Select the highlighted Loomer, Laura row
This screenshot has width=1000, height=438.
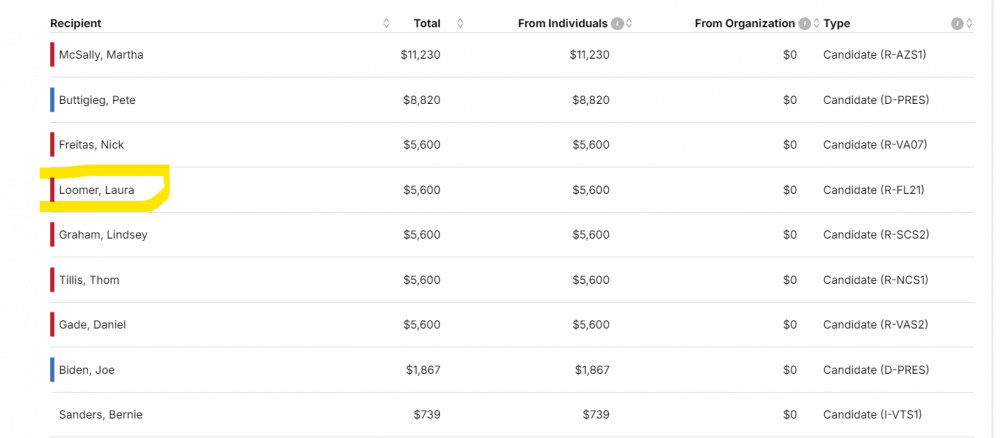(x=96, y=190)
